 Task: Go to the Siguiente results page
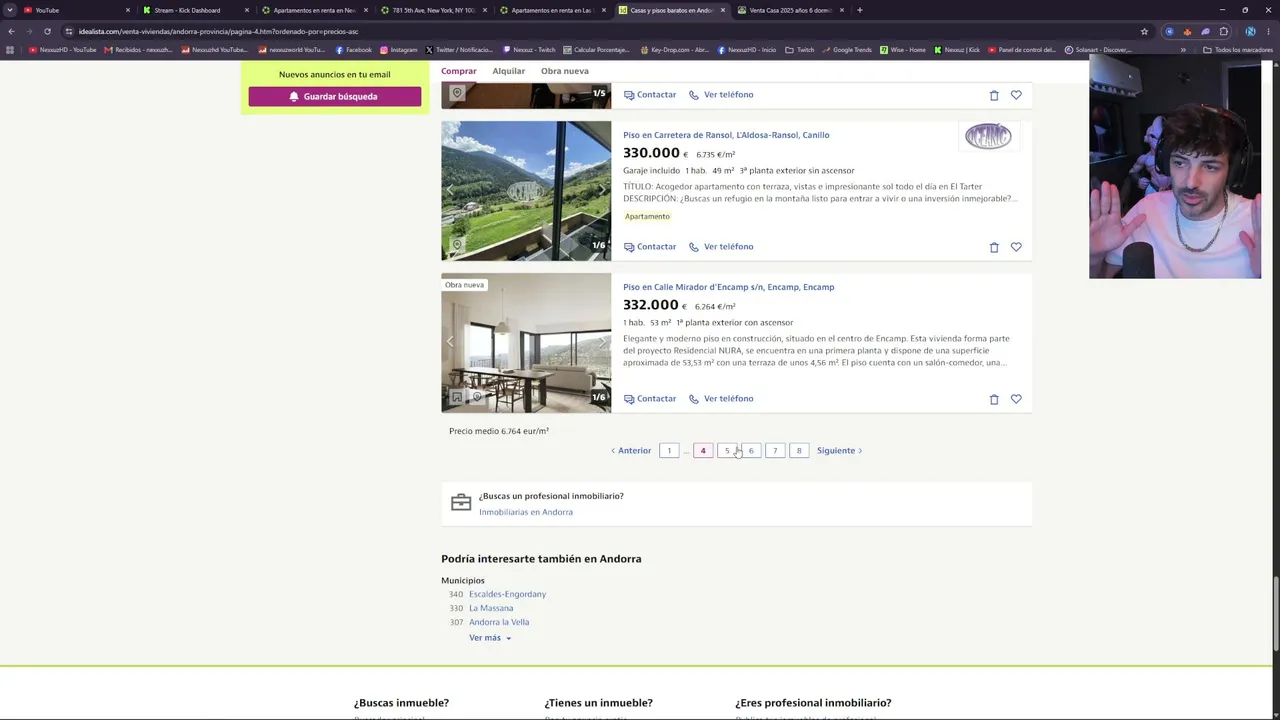[840, 451]
